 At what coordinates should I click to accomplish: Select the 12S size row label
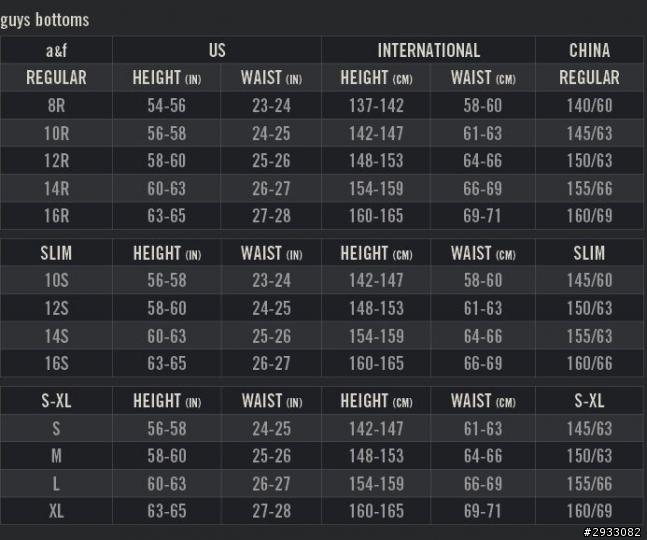click(57, 308)
